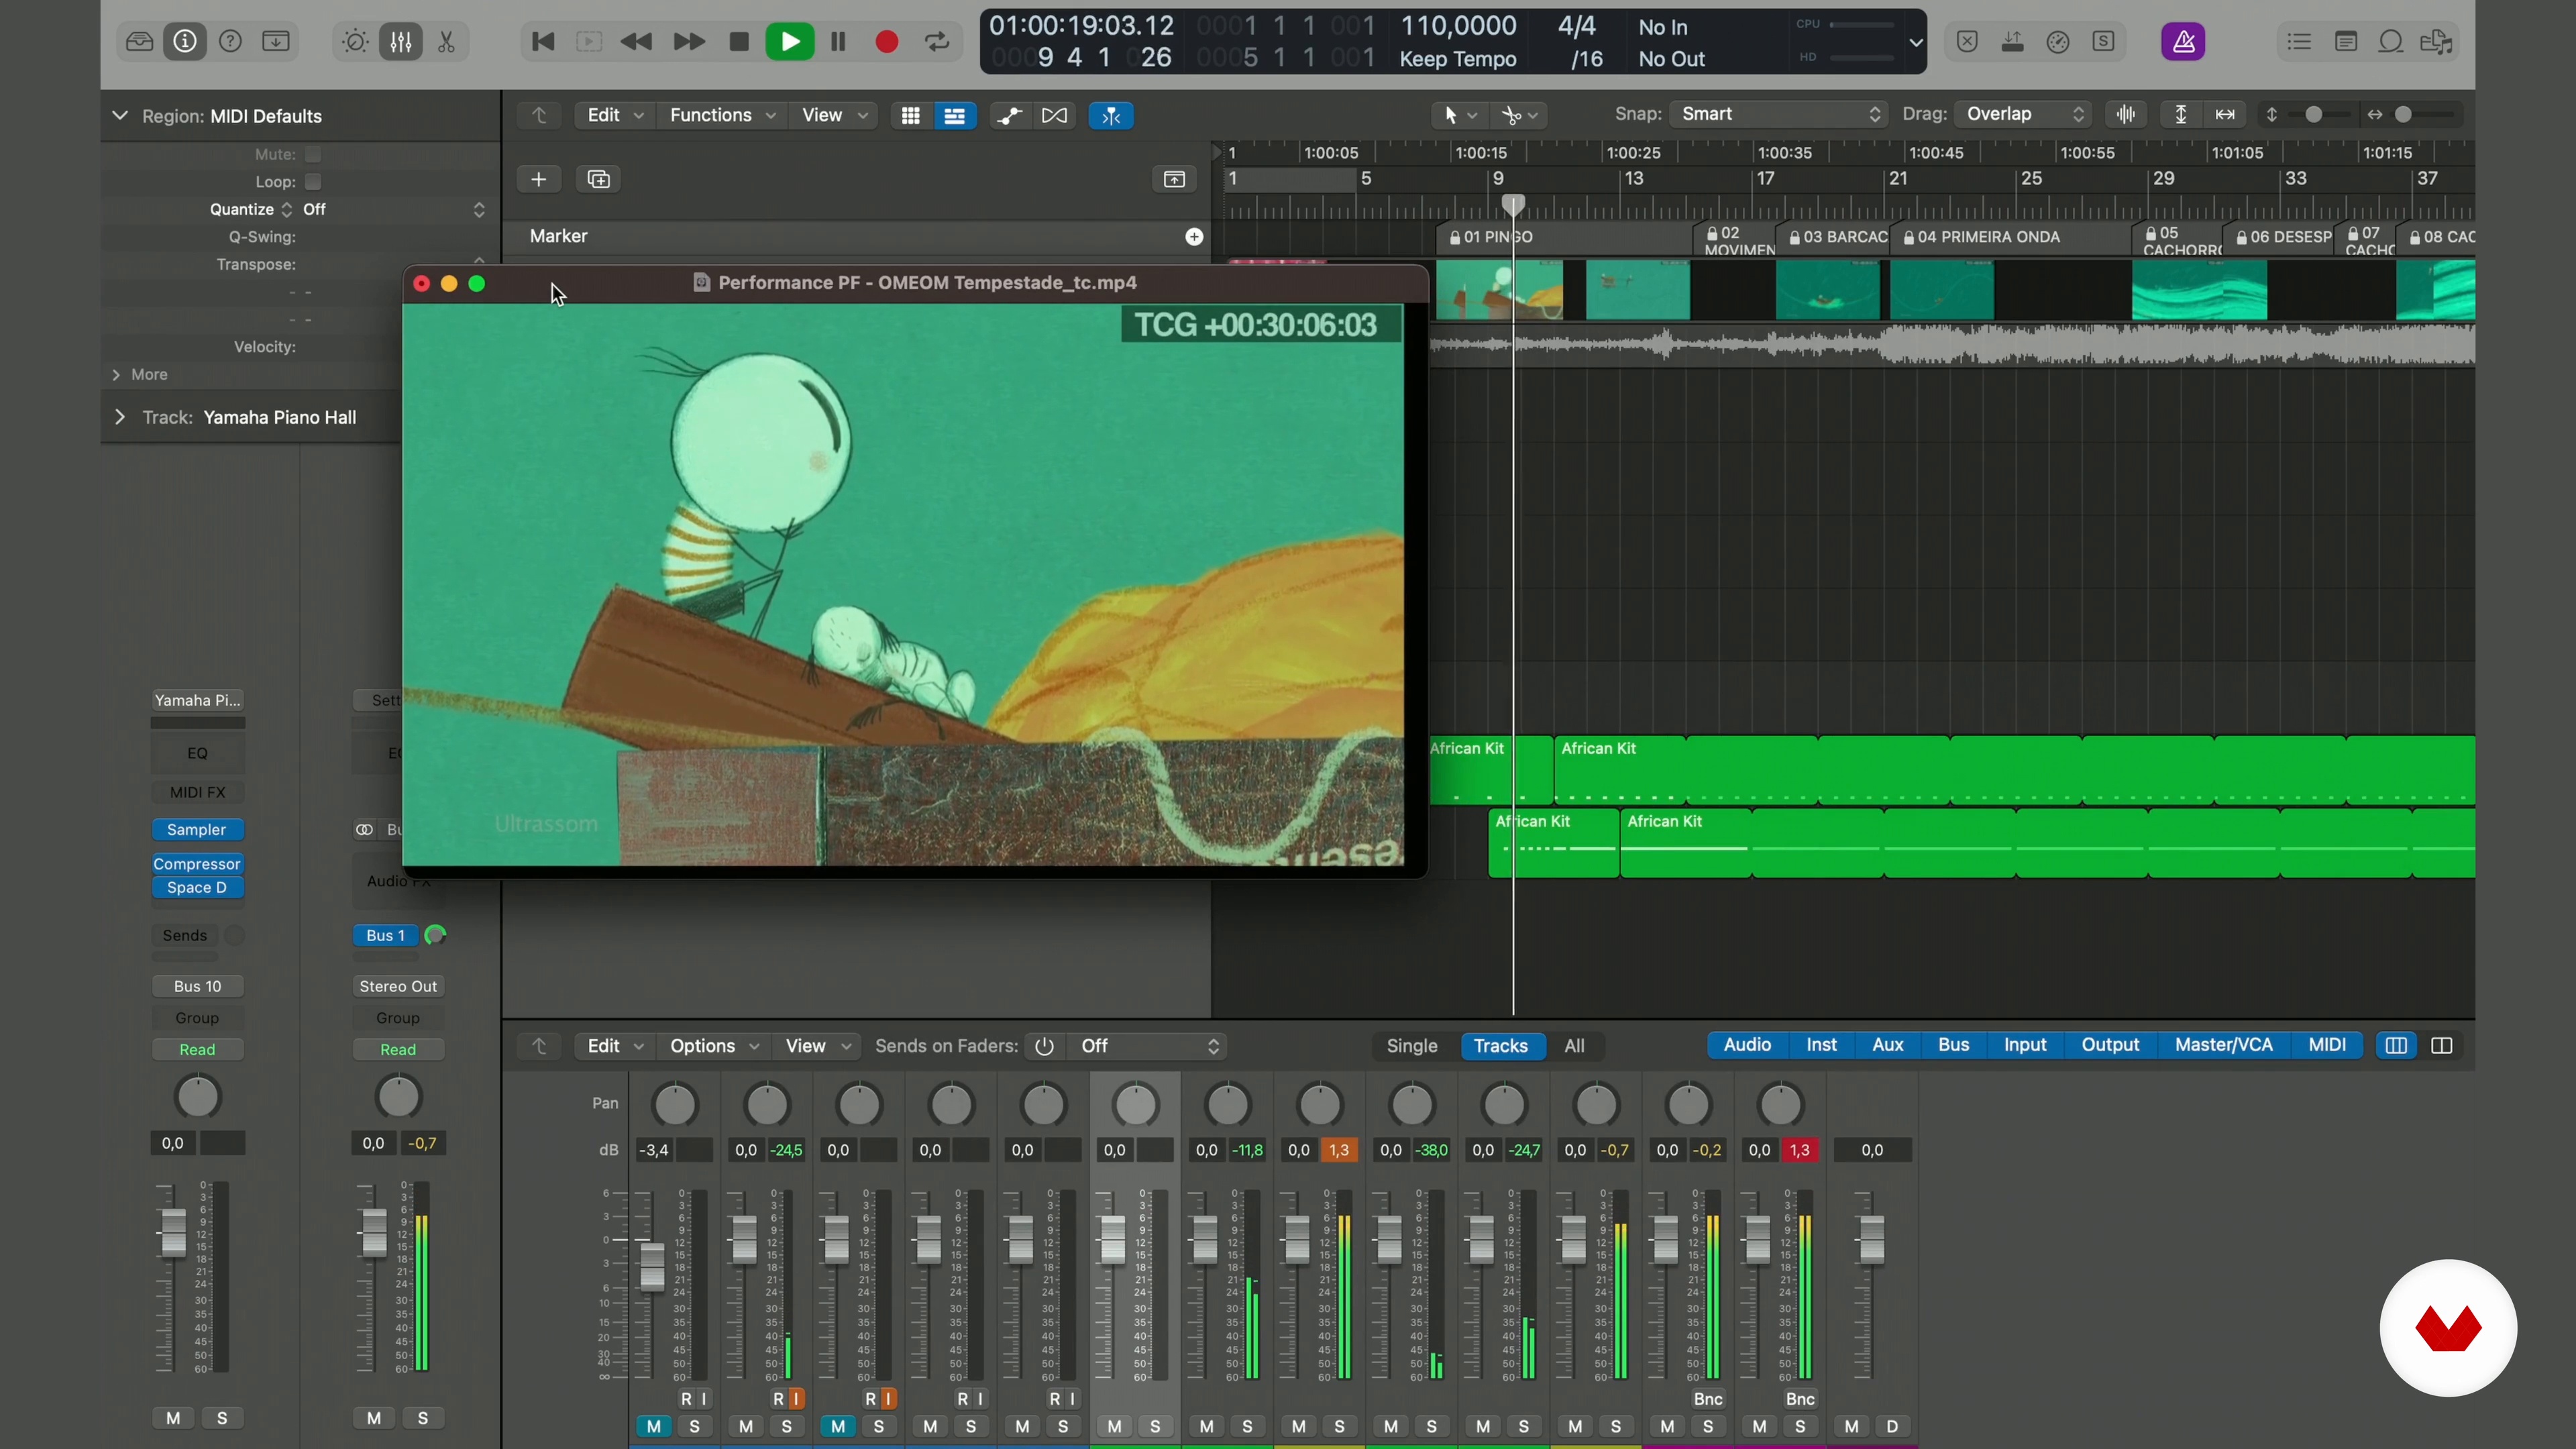2576x1449 pixels.
Task: Click the purple metronome-style tuner icon
Action: tap(2183, 42)
